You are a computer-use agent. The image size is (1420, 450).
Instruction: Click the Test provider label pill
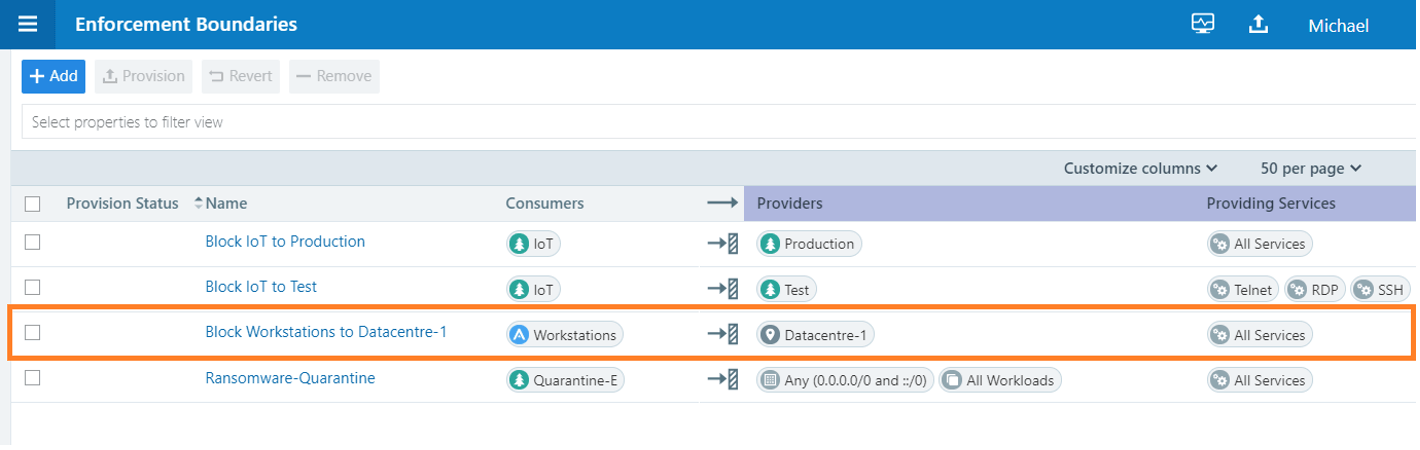click(787, 289)
